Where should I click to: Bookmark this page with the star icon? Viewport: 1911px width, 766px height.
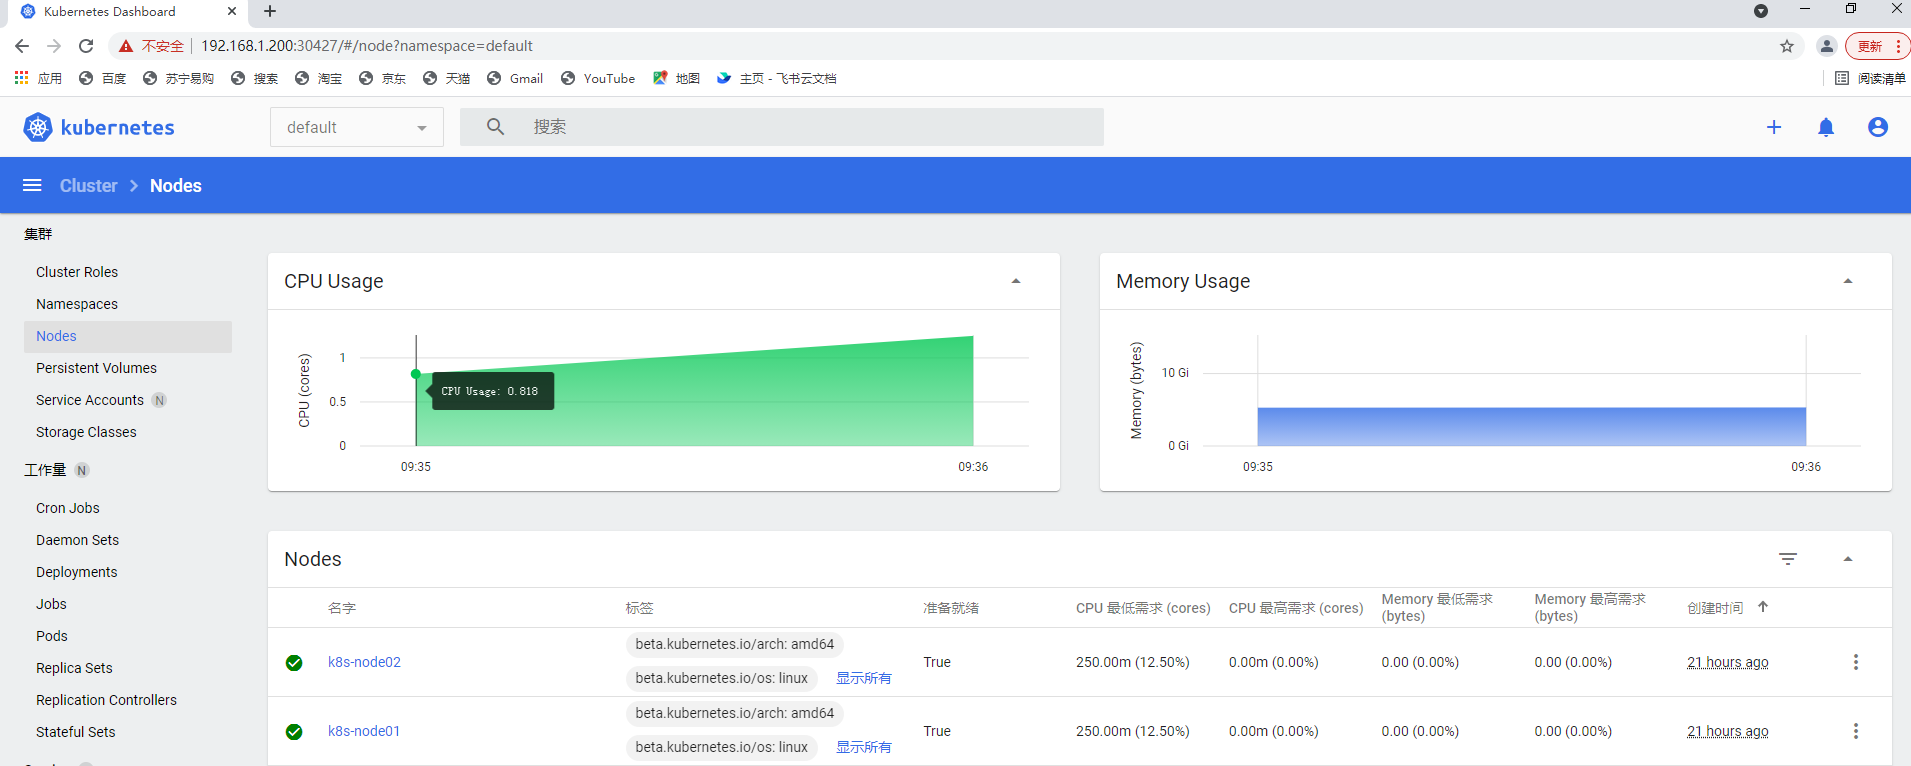click(1787, 46)
